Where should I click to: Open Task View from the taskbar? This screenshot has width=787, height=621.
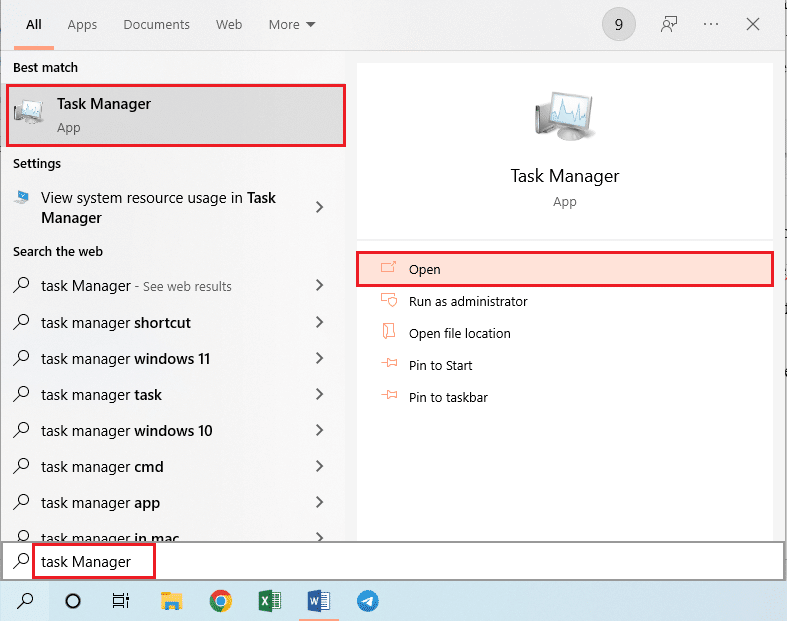[121, 601]
